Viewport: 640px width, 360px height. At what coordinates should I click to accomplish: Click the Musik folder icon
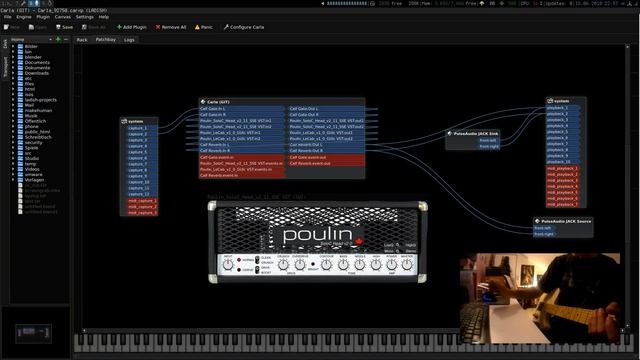click(x=20, y=116)
